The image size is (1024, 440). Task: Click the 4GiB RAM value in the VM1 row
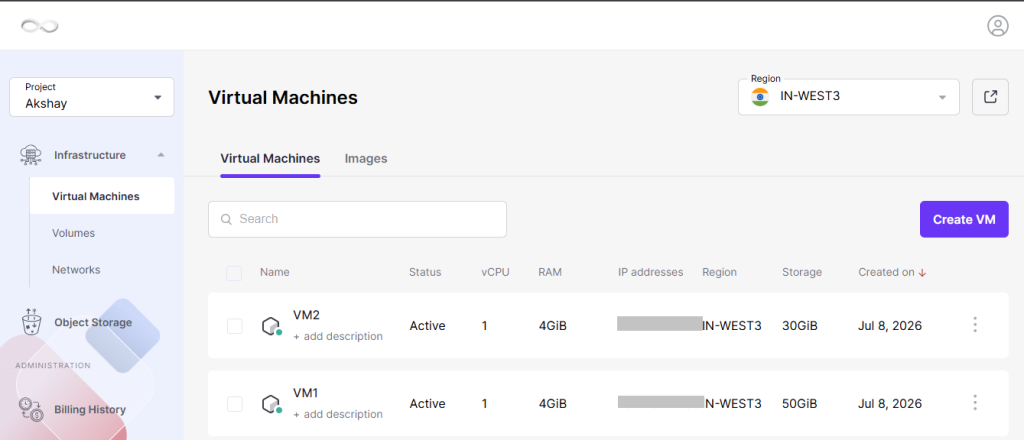pyautogui.click(x=552, y=404)
